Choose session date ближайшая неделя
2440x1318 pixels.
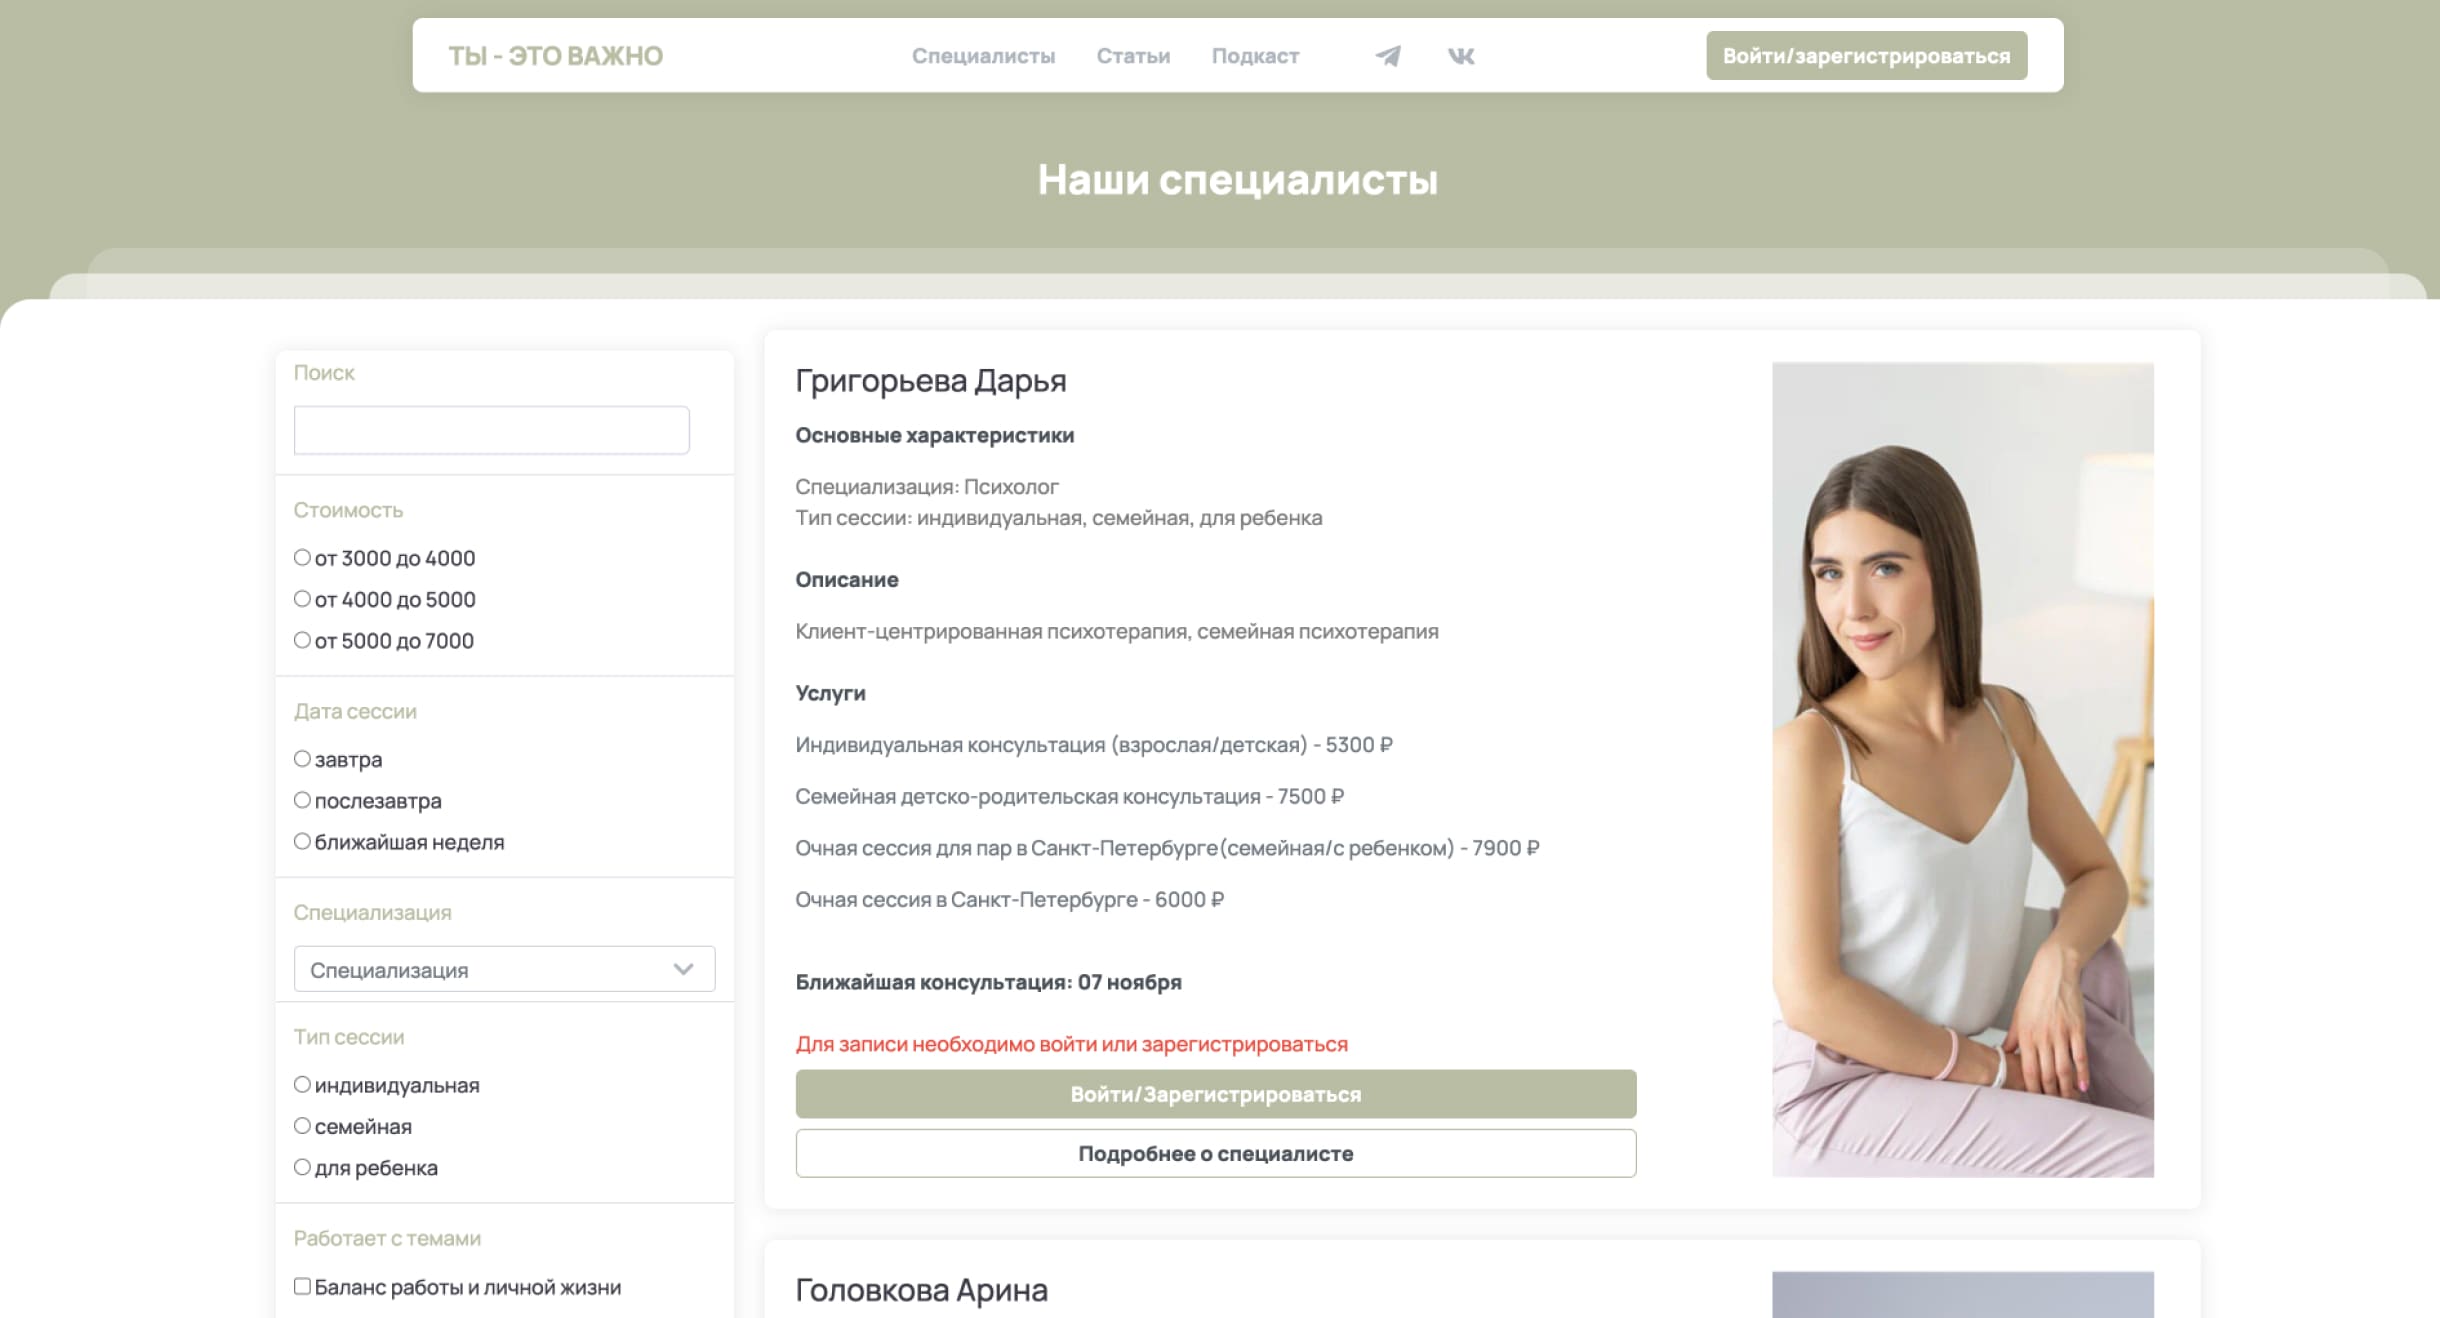point(302,841)
